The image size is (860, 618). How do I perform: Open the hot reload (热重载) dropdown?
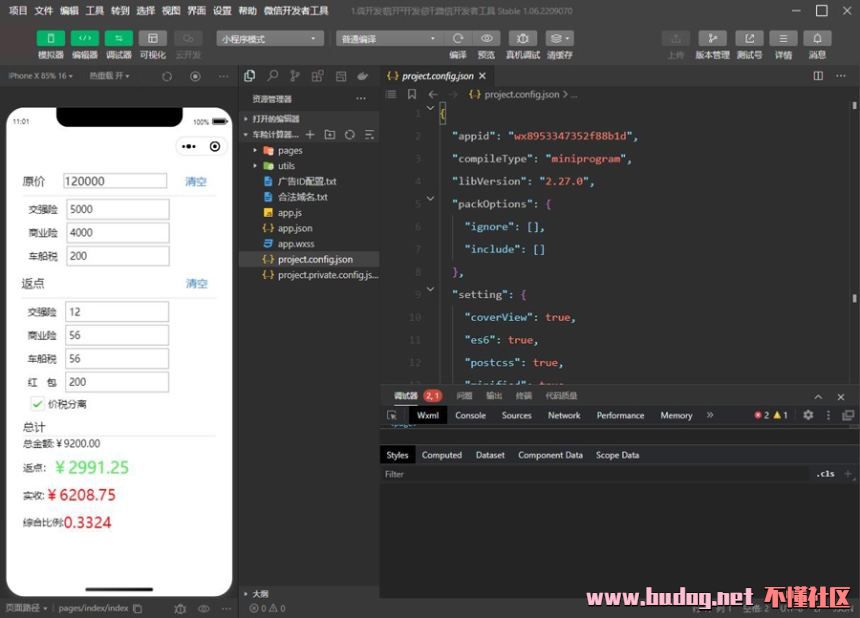click(110, 76)
